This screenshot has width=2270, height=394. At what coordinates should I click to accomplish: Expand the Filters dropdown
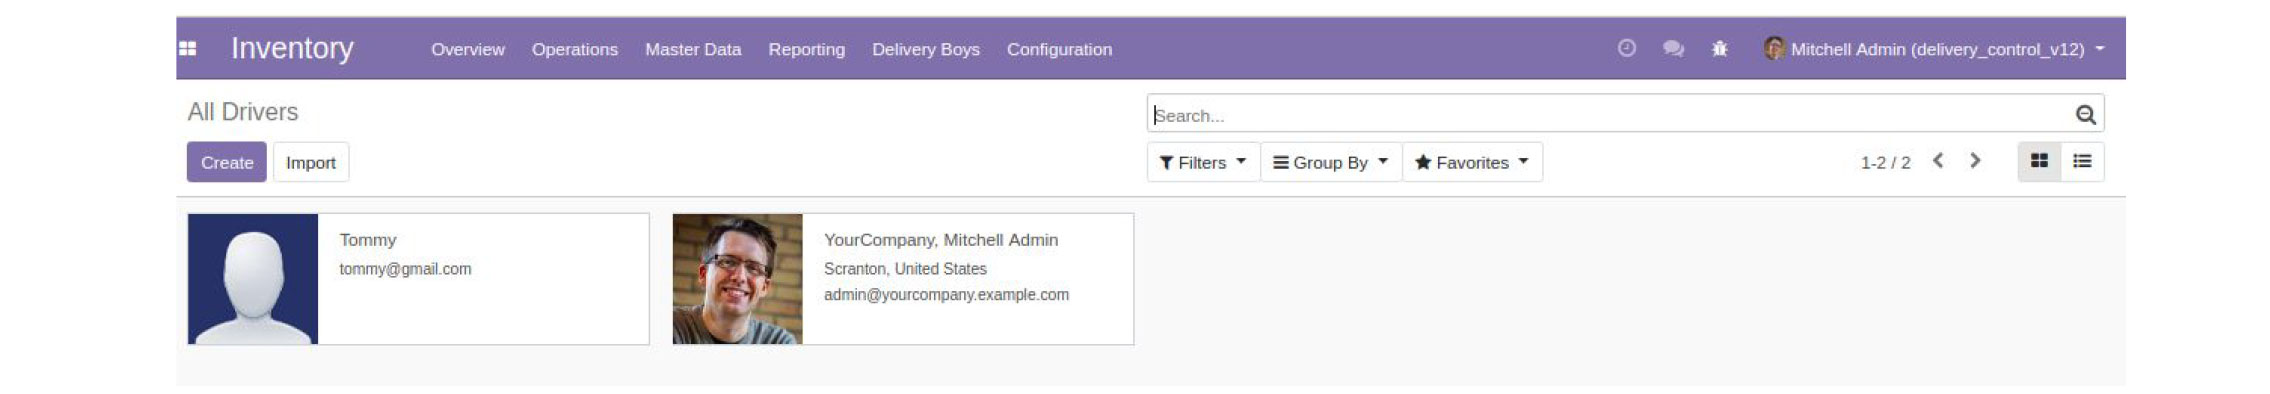pos(1203,162)
